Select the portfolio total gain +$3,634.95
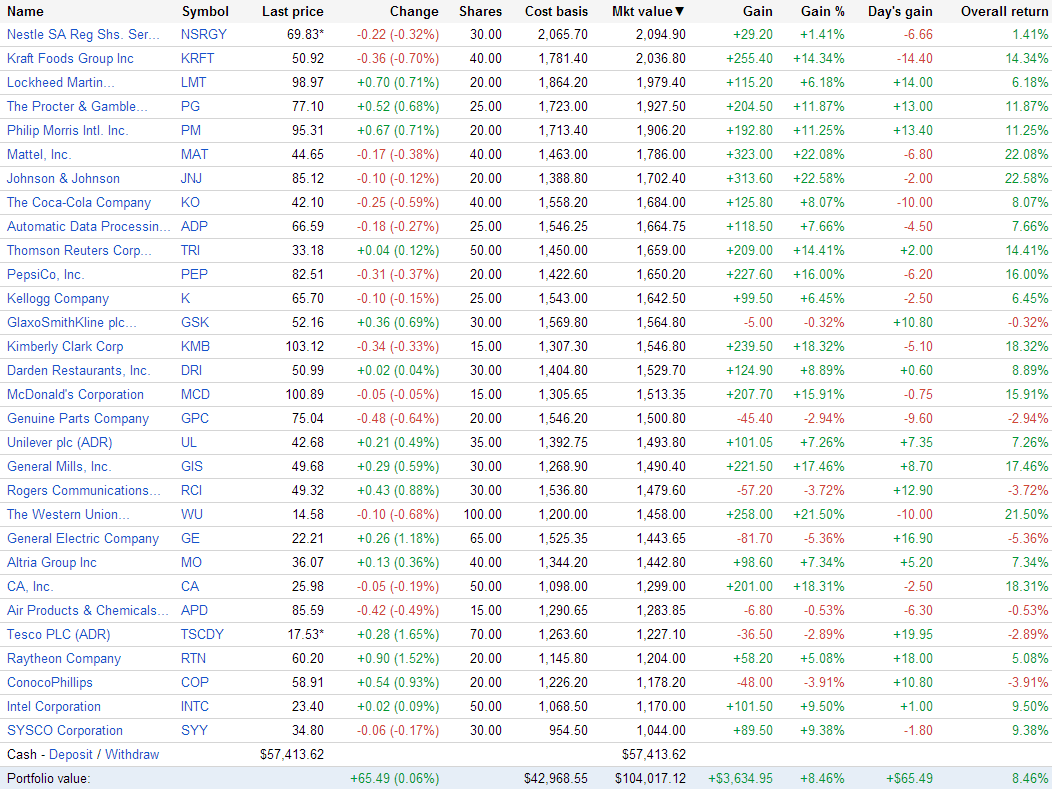1052x789 pixels. pos(741,779)
